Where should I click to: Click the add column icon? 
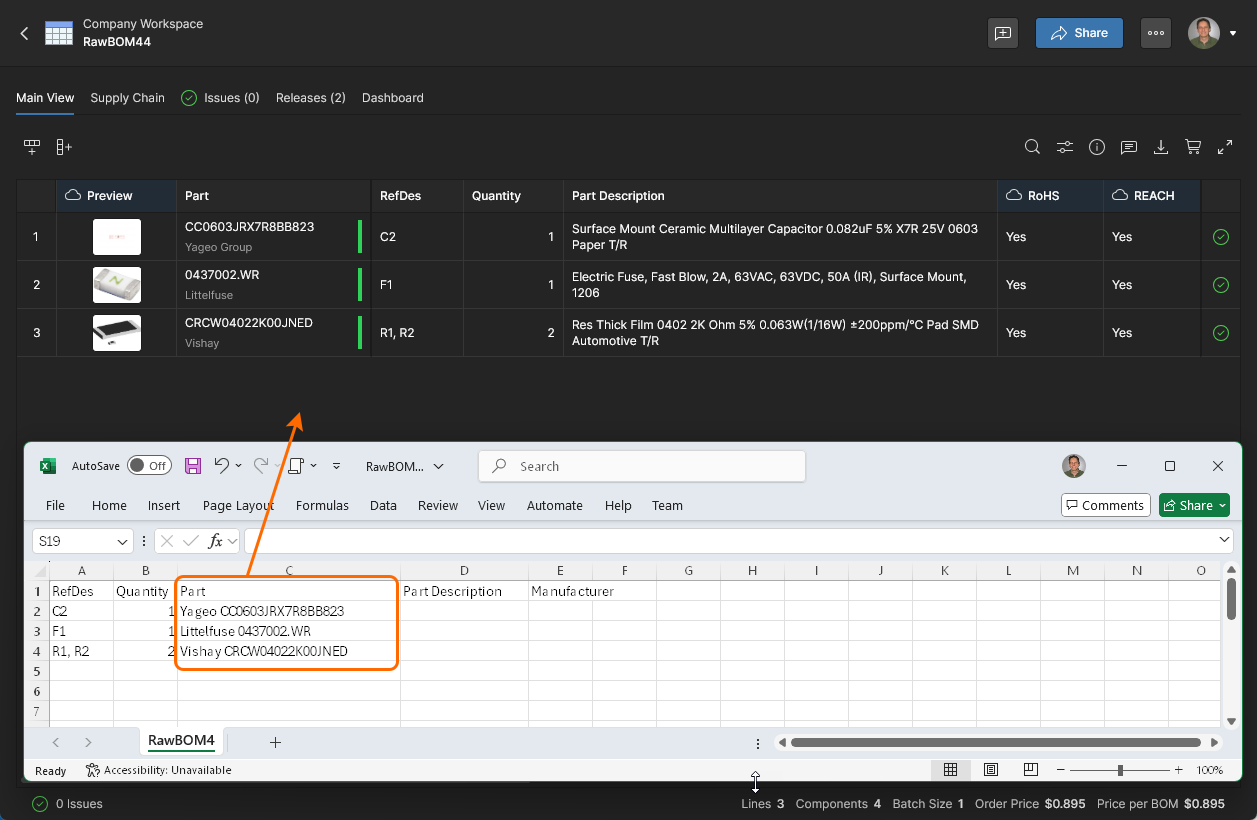[x=64, y=147]
